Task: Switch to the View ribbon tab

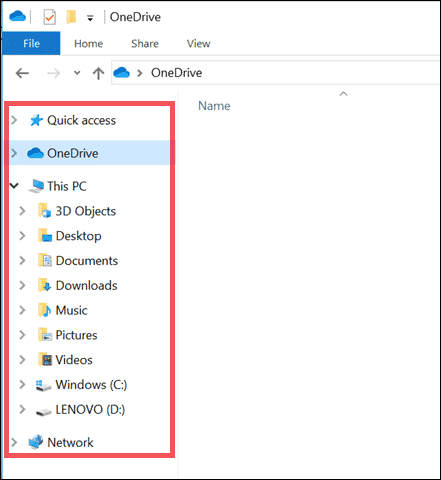Action: [x=198, y=43]
